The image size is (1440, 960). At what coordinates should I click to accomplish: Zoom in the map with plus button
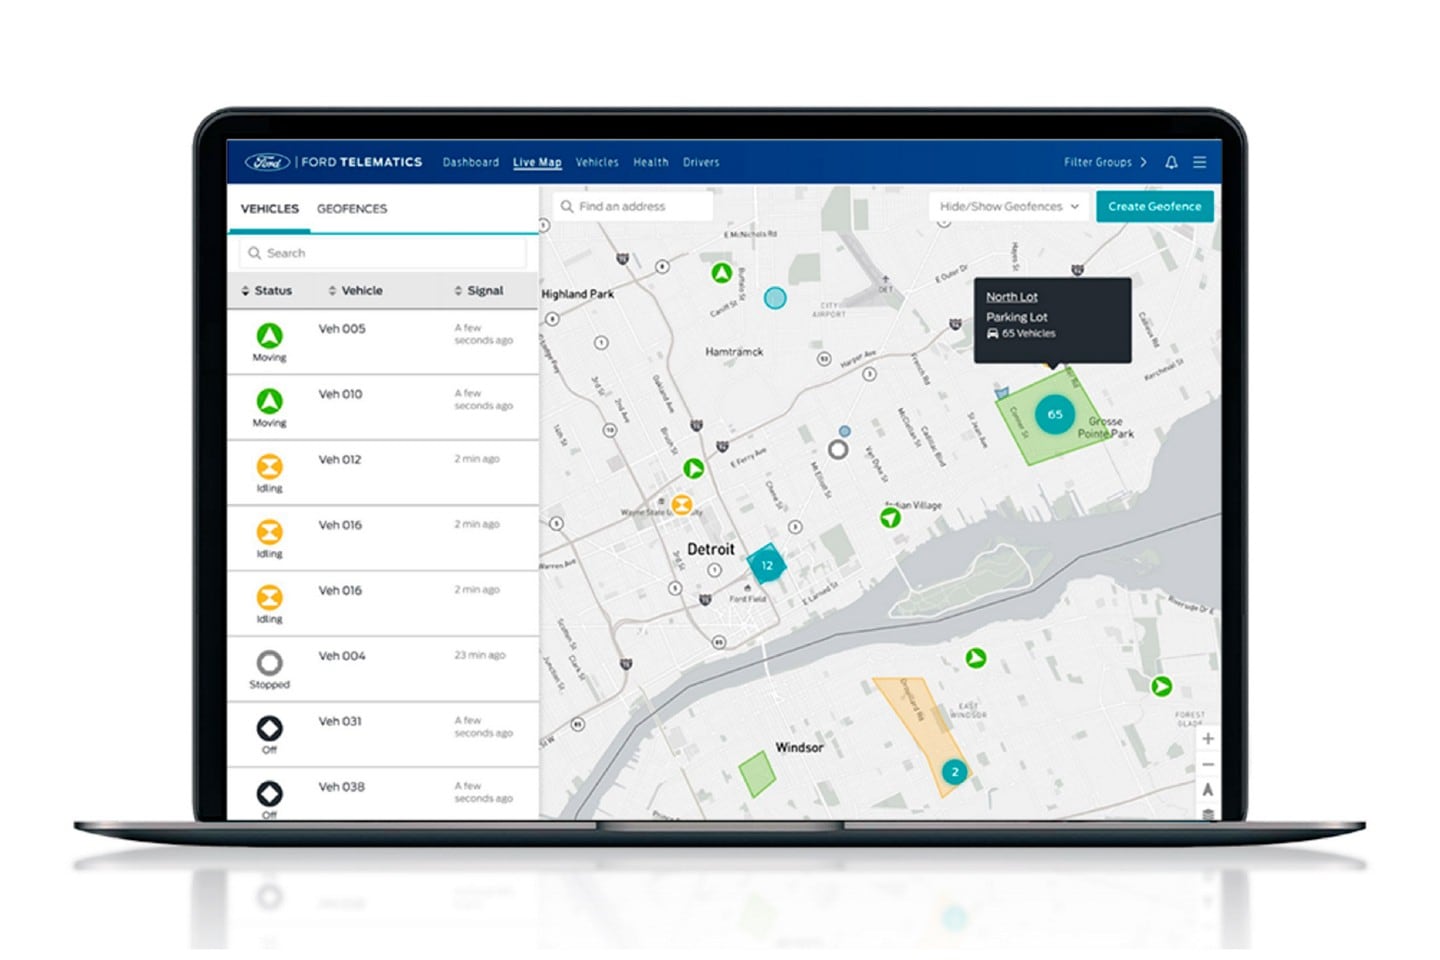pyautogui.click(x=1208, y=739)
